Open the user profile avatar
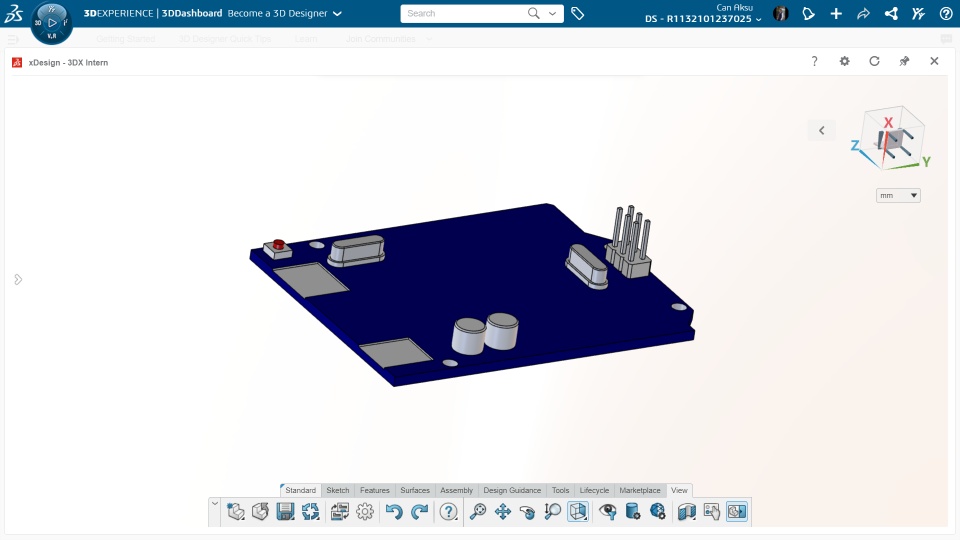Image resolution: width=960 pixels, height=540 pixels. click(781, 13)
